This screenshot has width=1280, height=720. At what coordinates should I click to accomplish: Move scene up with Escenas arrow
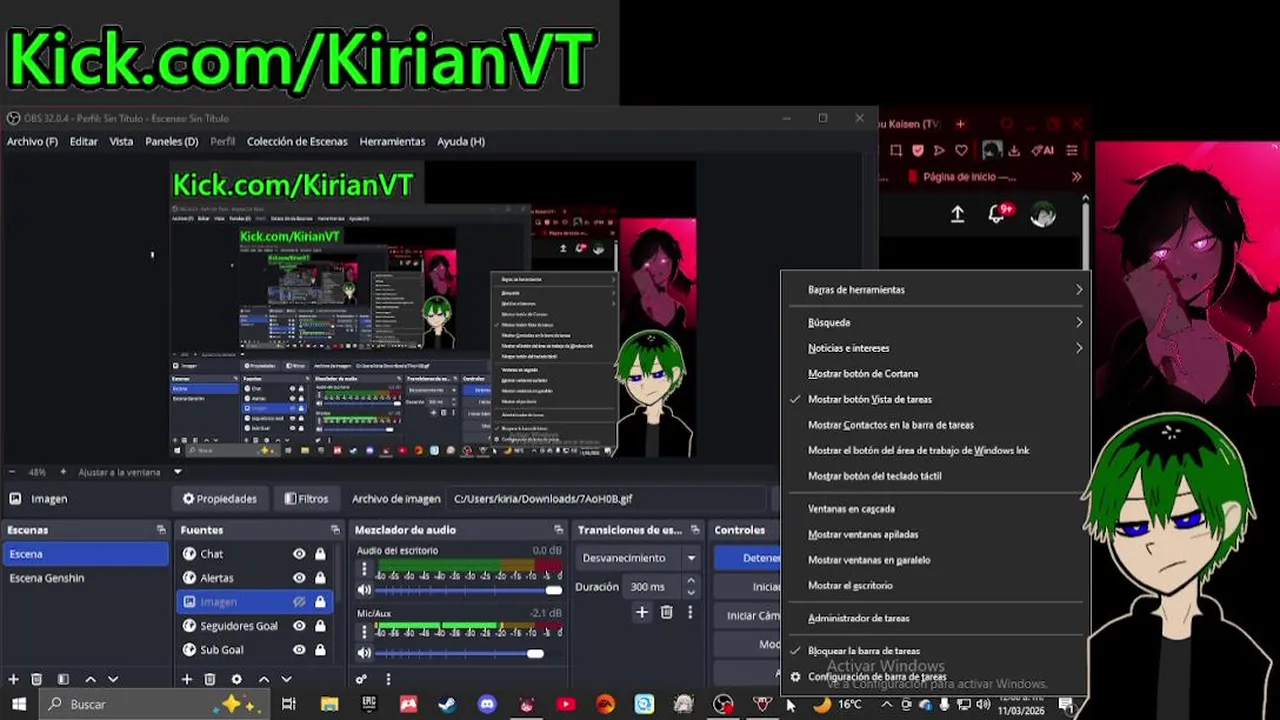90,679
